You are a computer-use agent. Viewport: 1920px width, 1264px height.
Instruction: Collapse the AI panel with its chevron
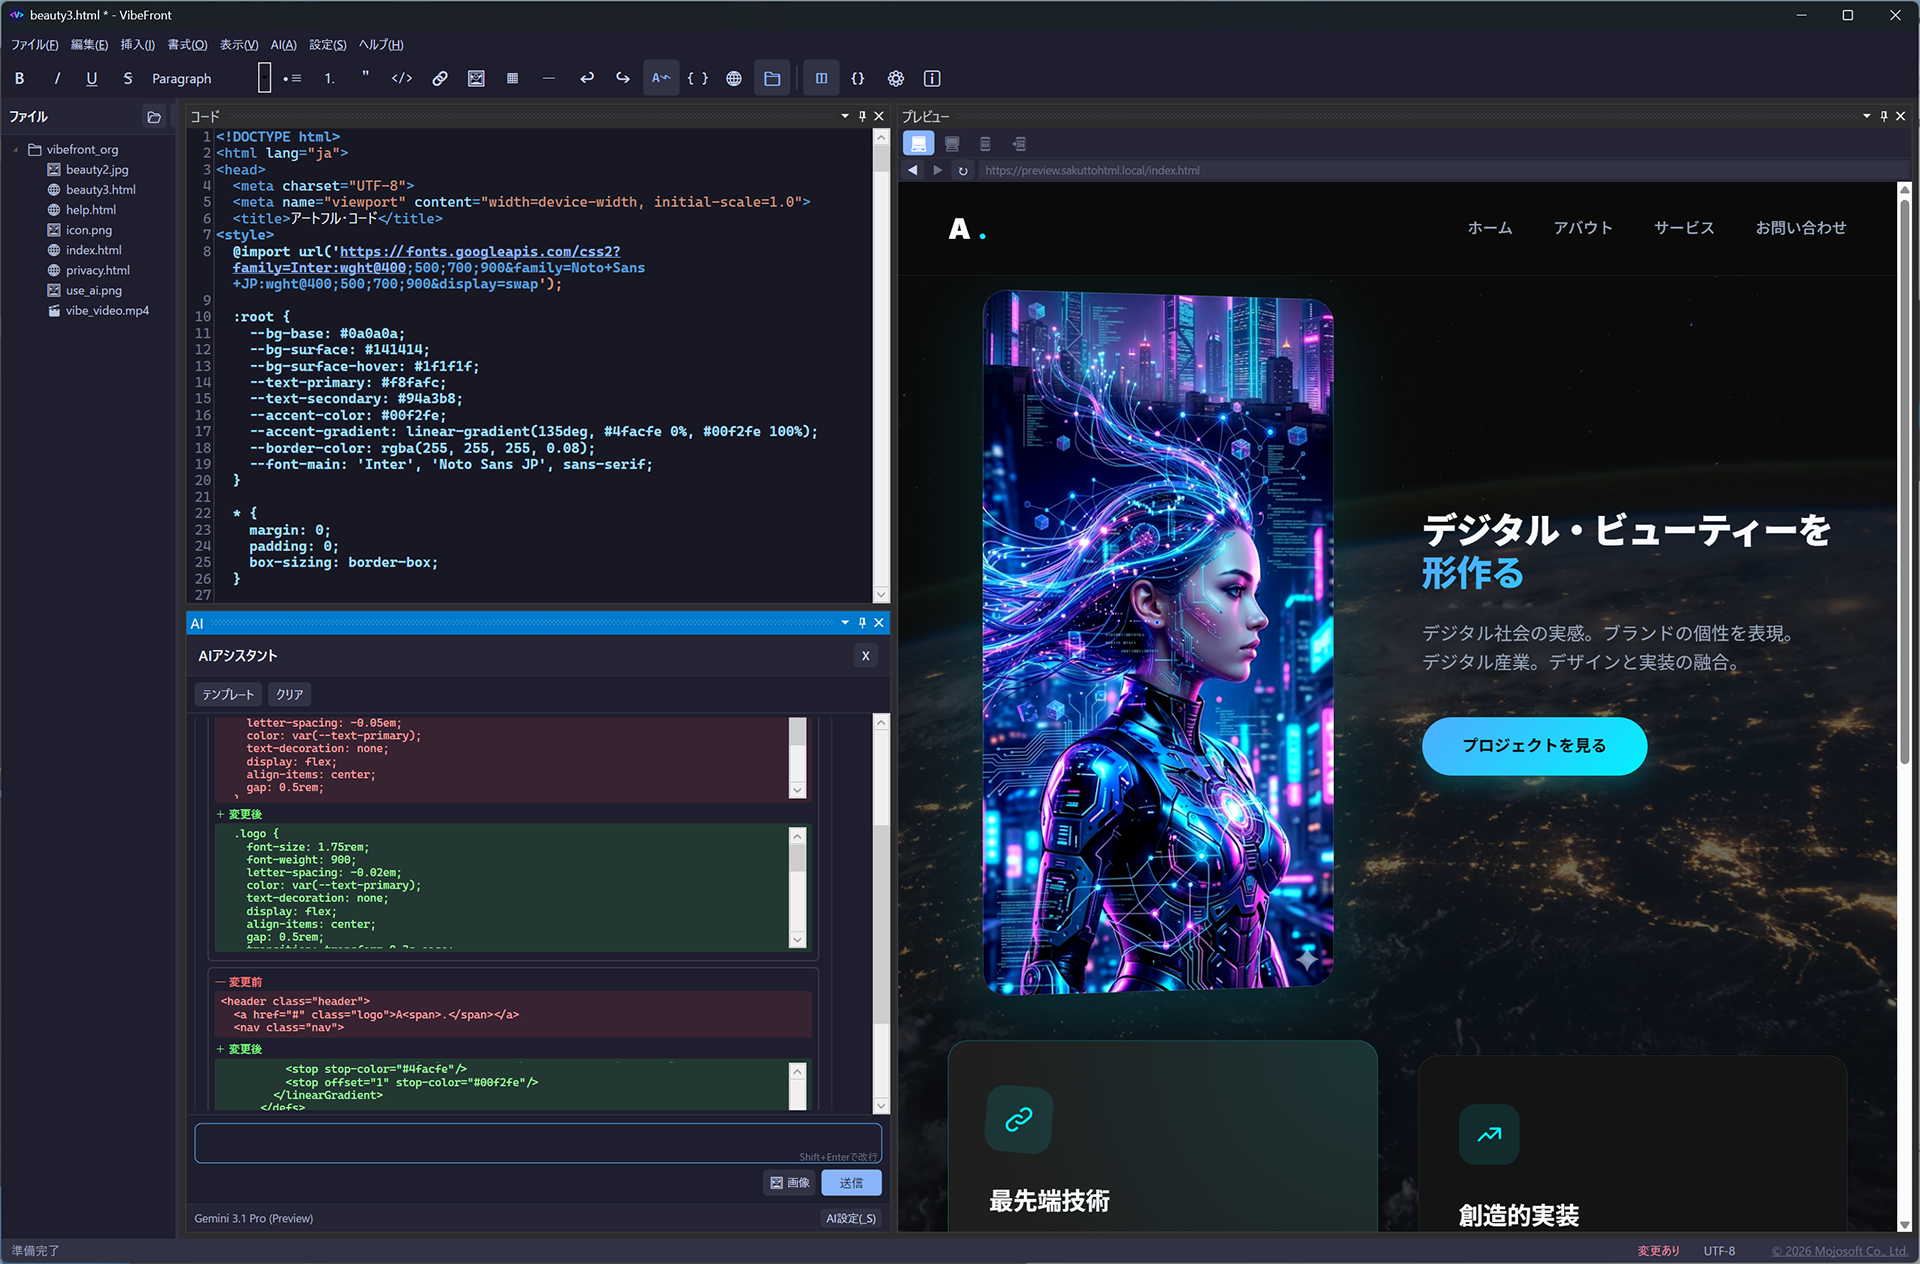[844, 622]
